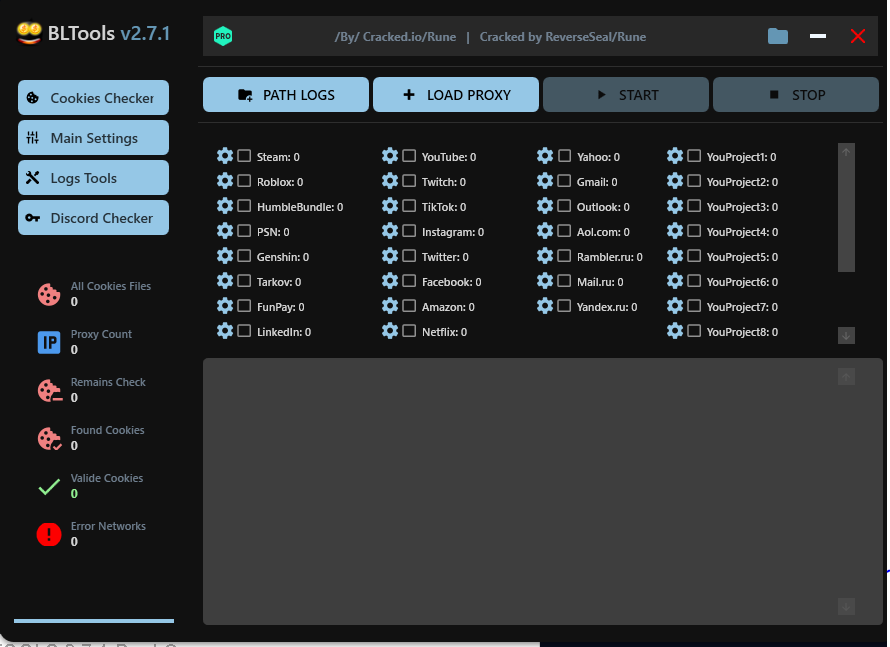The width and height of the screenshot is (890, 647).
Task: Open Gmail's gear configuration icon
Action: 545,181
